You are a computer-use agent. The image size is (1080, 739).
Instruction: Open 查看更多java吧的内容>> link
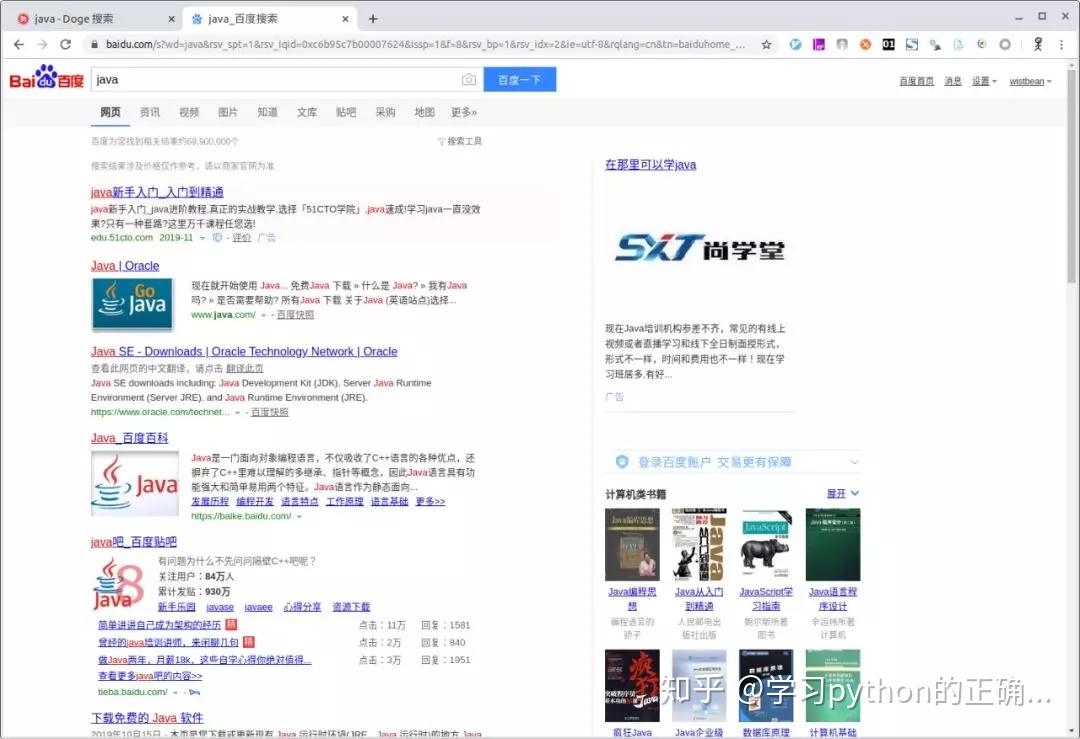(150, 676)
